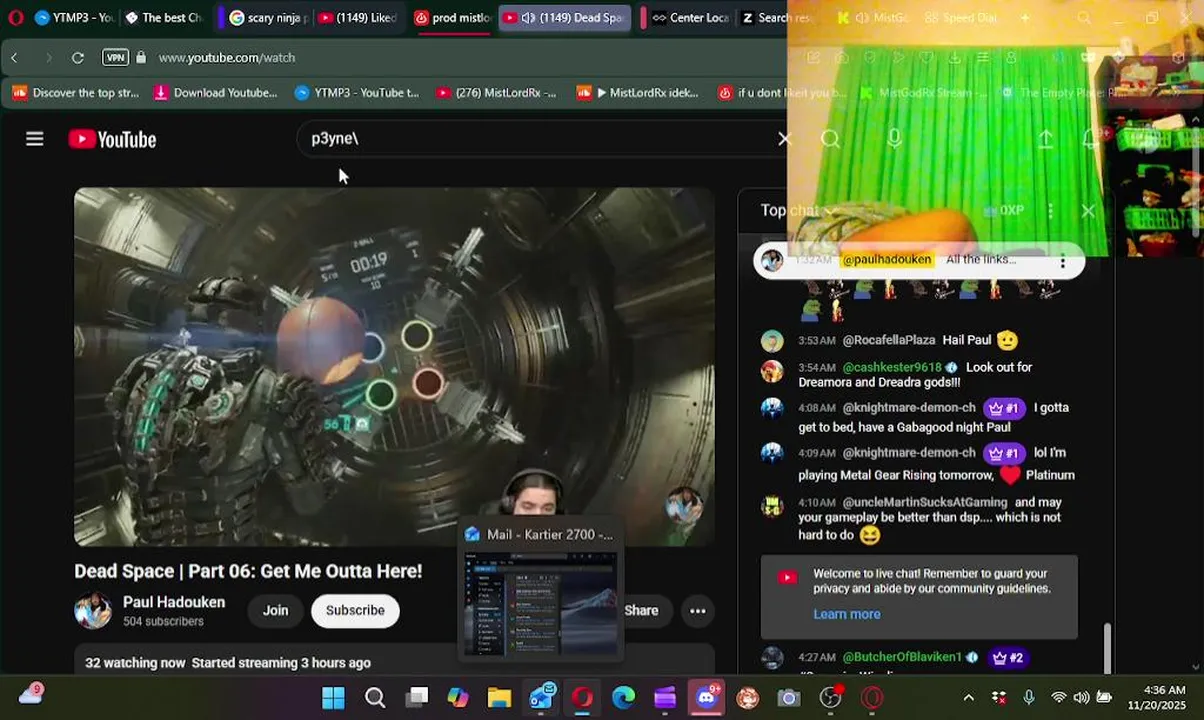Open more actions on video
This screenshot has height=720, width=1204.
tap(698, 610)
